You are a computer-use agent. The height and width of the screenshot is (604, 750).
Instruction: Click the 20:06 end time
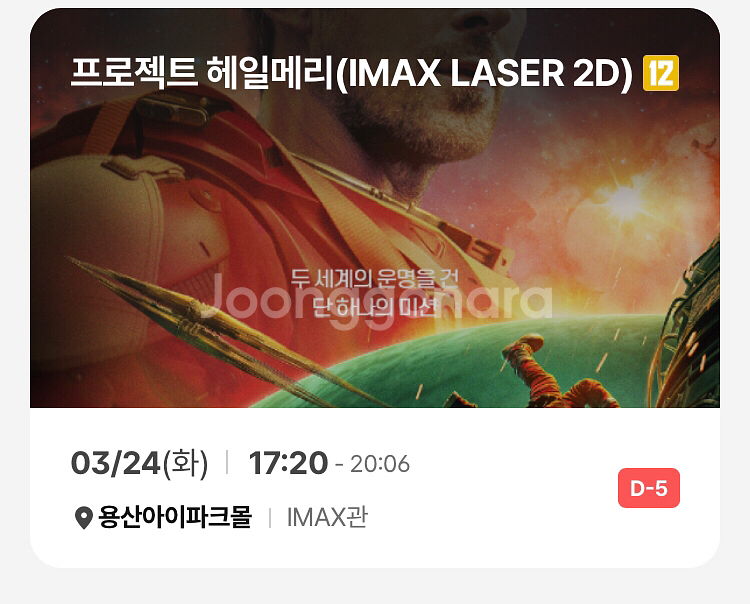(x=380, y=464)
